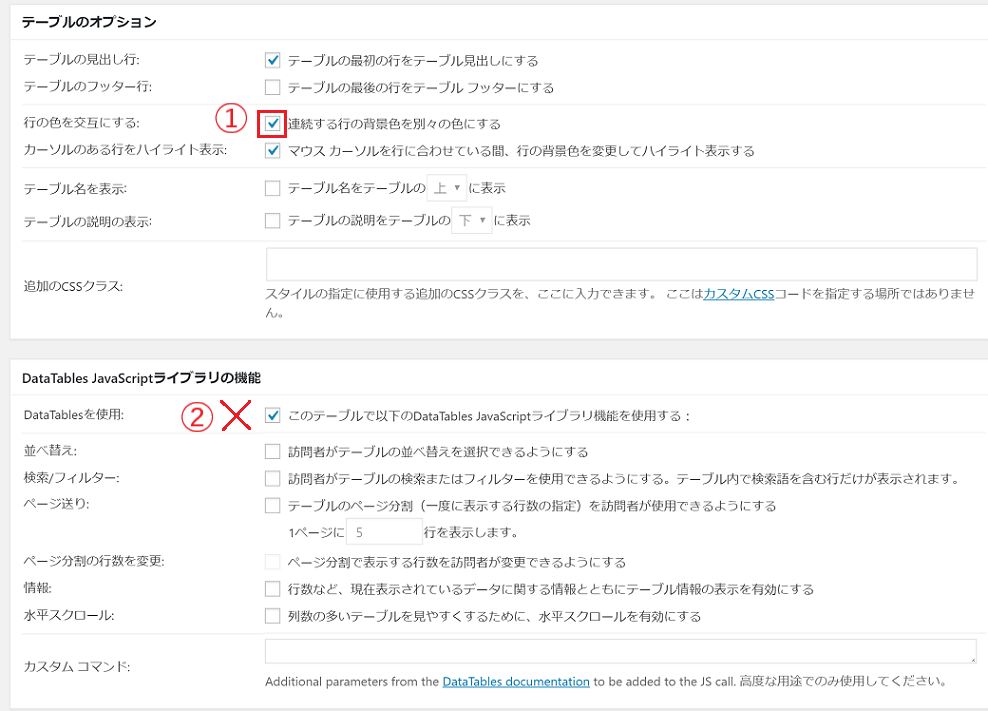This screenshot has height=711, width=988.
Task: Click text ページ分割で表示する行数を訪問者が変更できるようにする
Action: [x=457, y=562]
